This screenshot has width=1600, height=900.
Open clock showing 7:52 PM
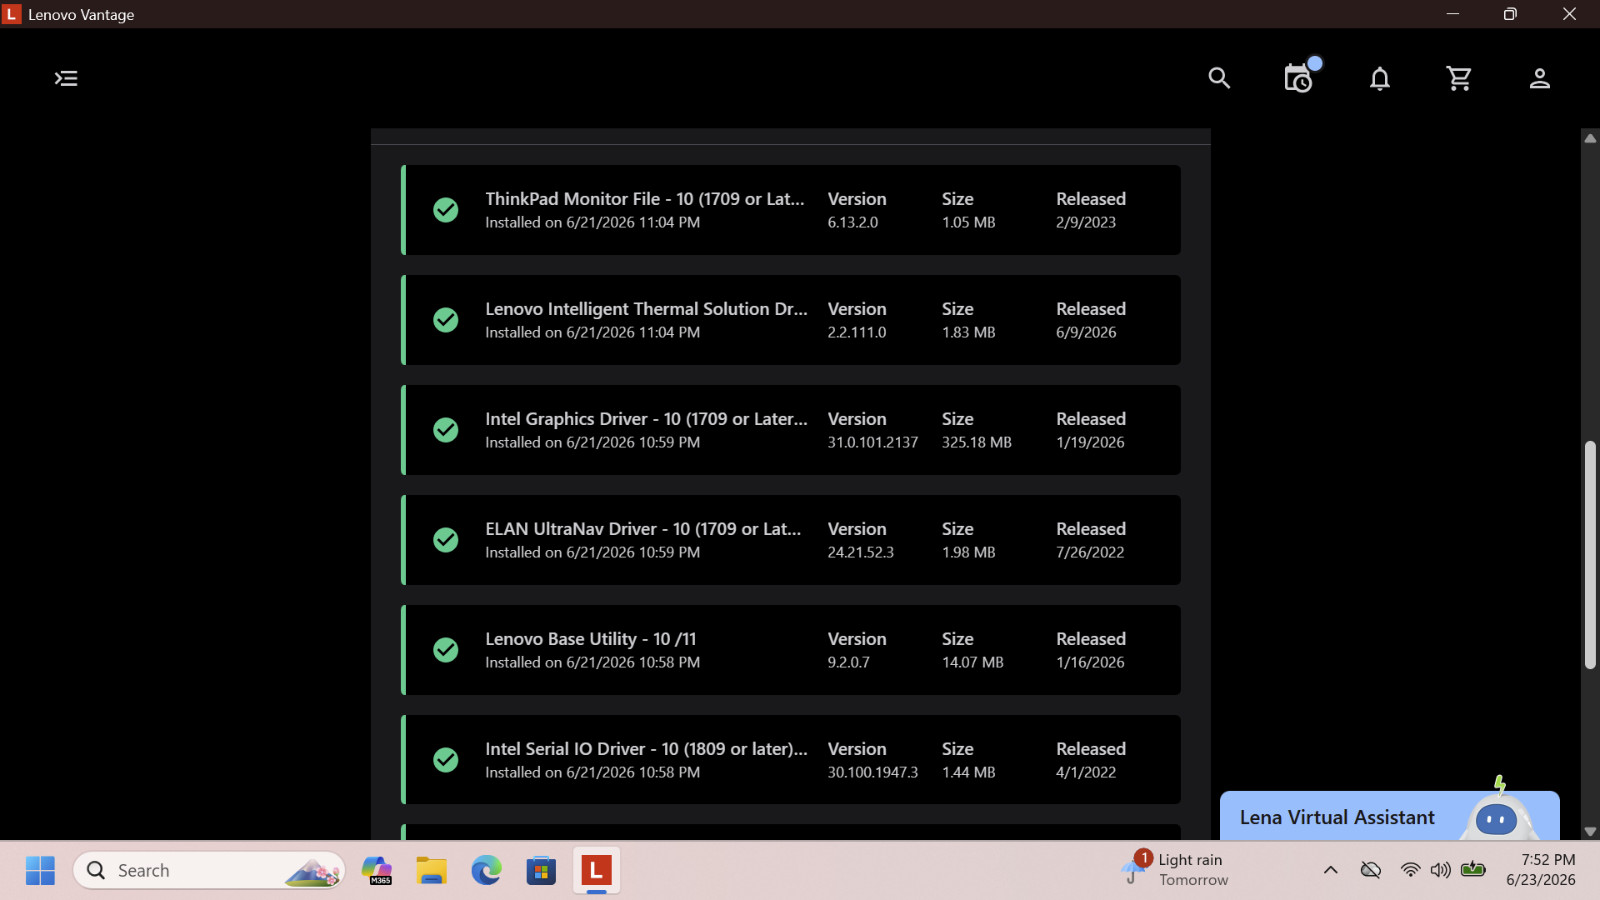point(1541,870)
